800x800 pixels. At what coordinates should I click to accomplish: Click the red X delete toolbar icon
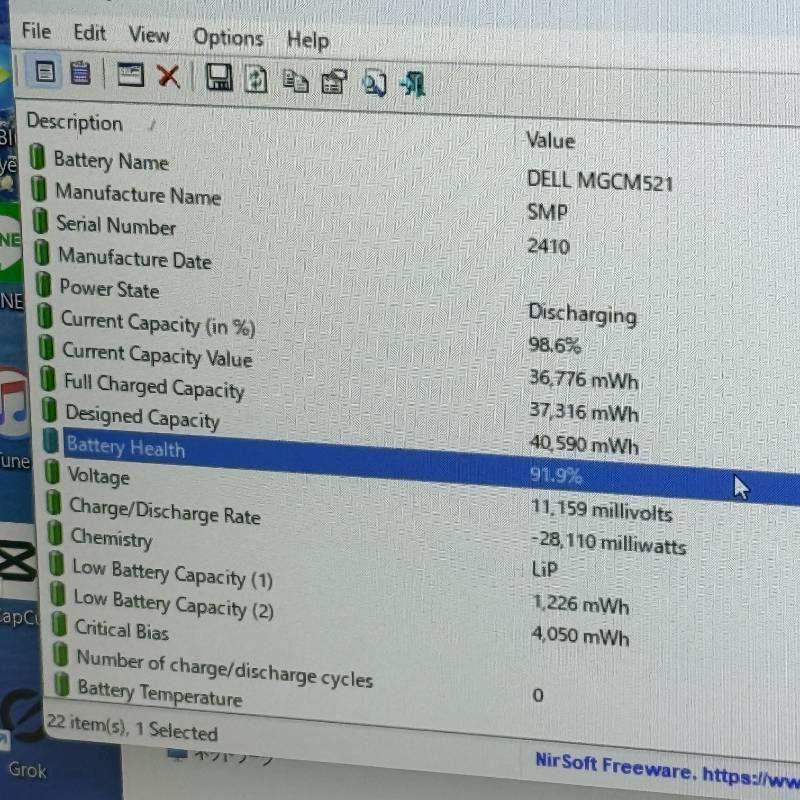pos(168,77)
